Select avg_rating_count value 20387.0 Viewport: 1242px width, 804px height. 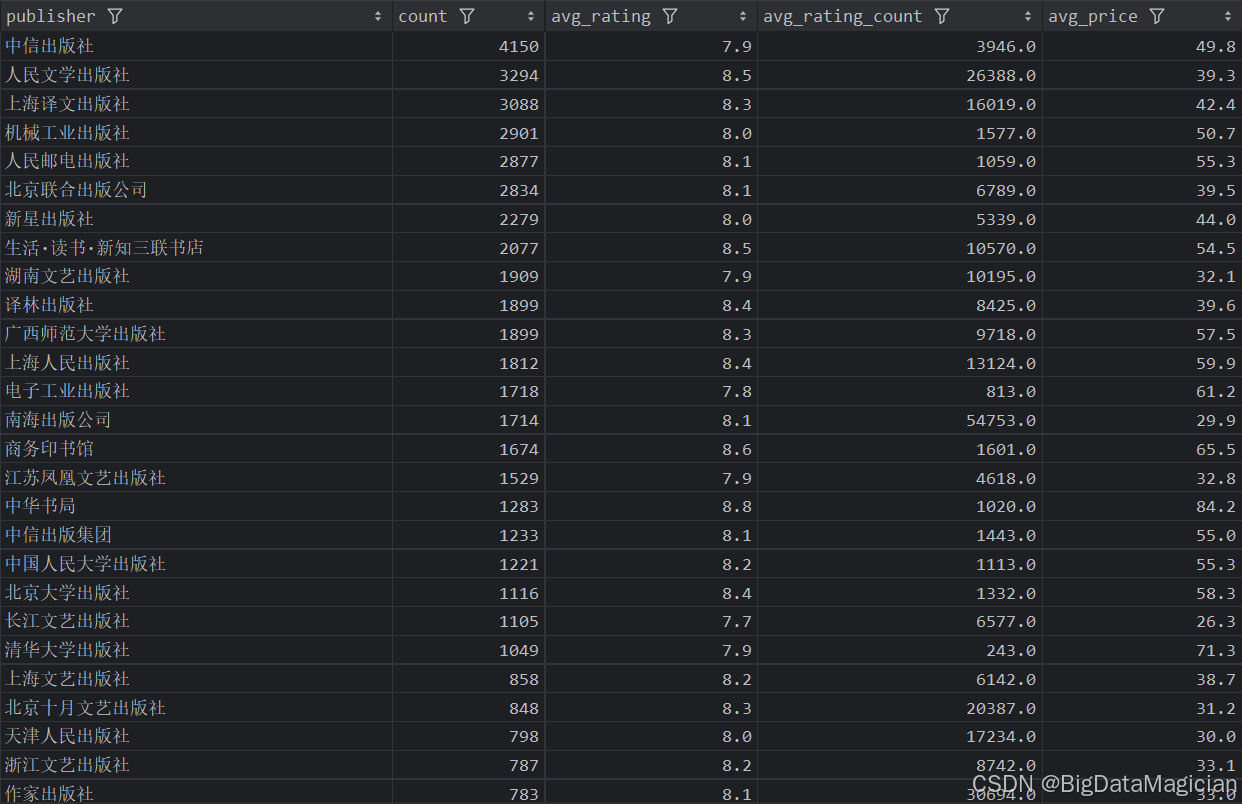1001,708
